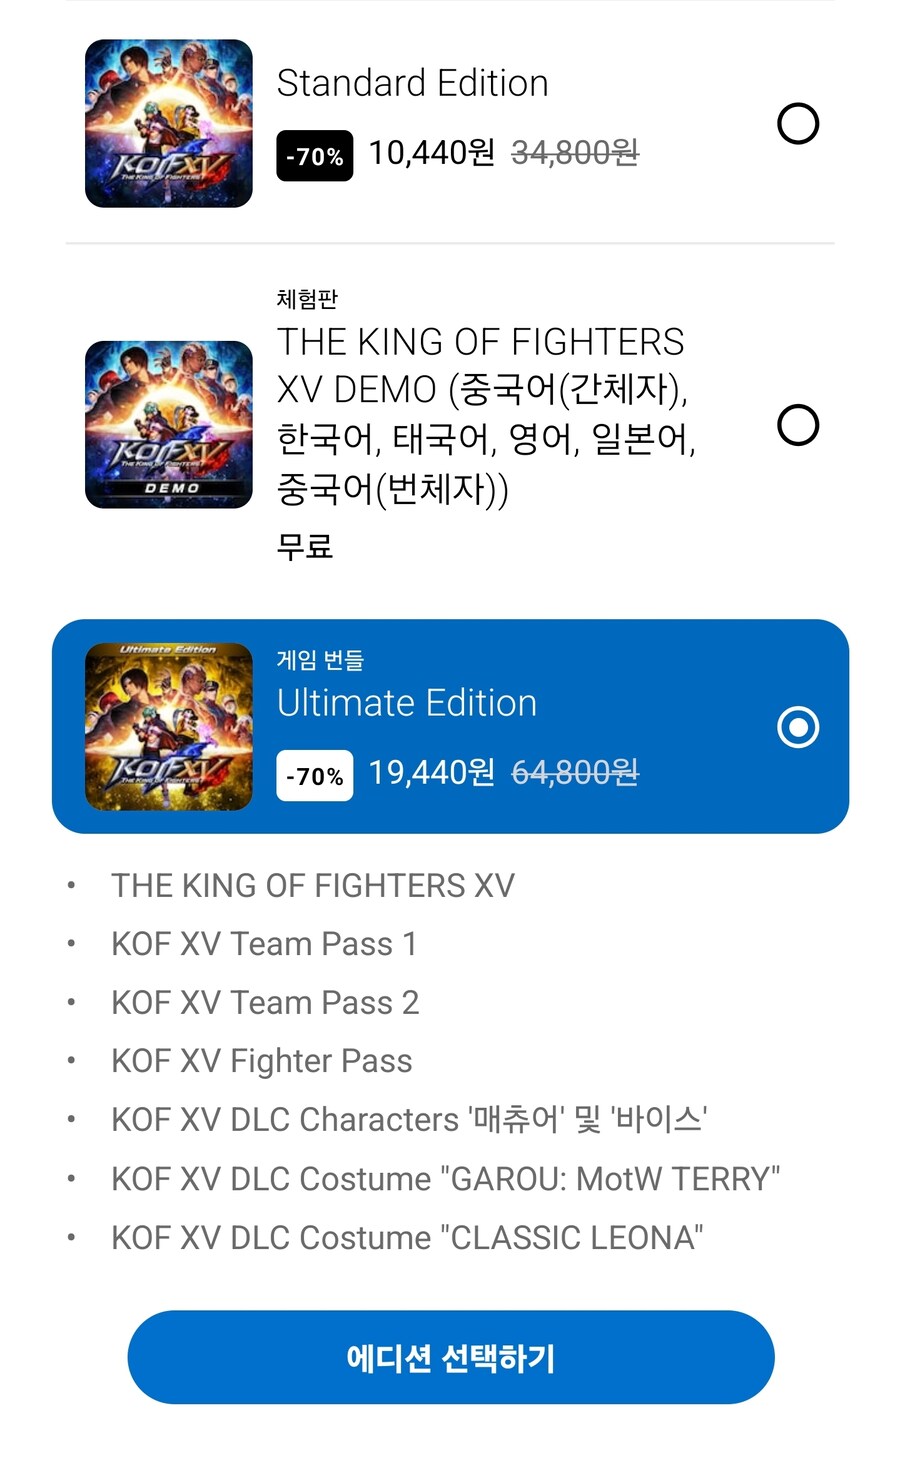Click the KOF XV Team Pass 1 list item
The height and width of the screenshot is (1463, 900).
(x=264, y=943)
